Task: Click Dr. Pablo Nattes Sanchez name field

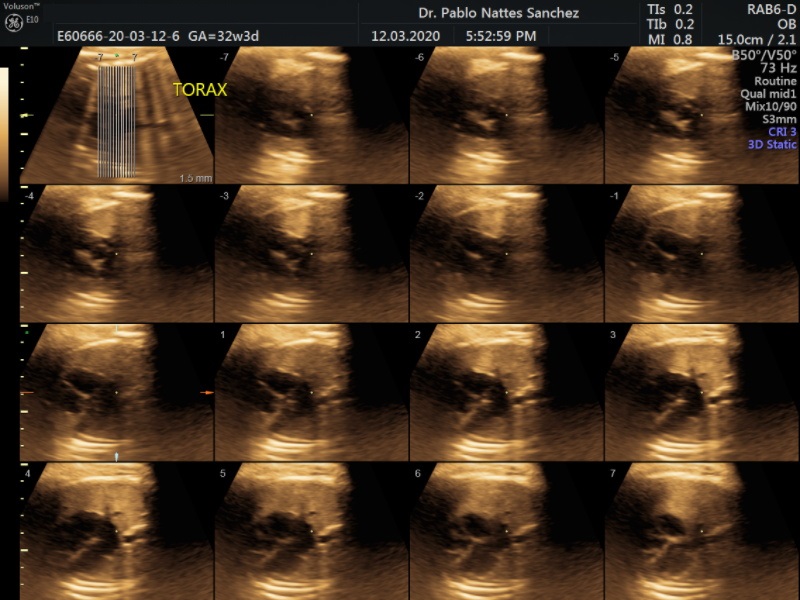Action: [496, 13]
